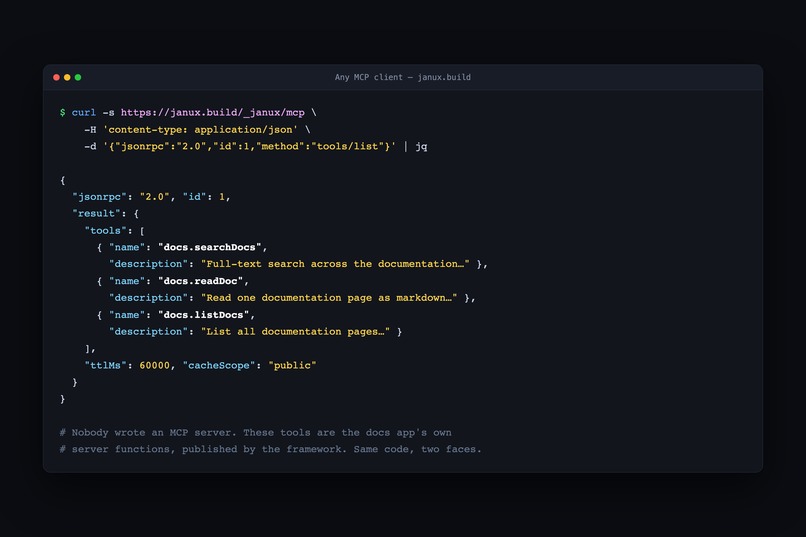Click the red close window dot
806x537 pixels.
(57, 78)
